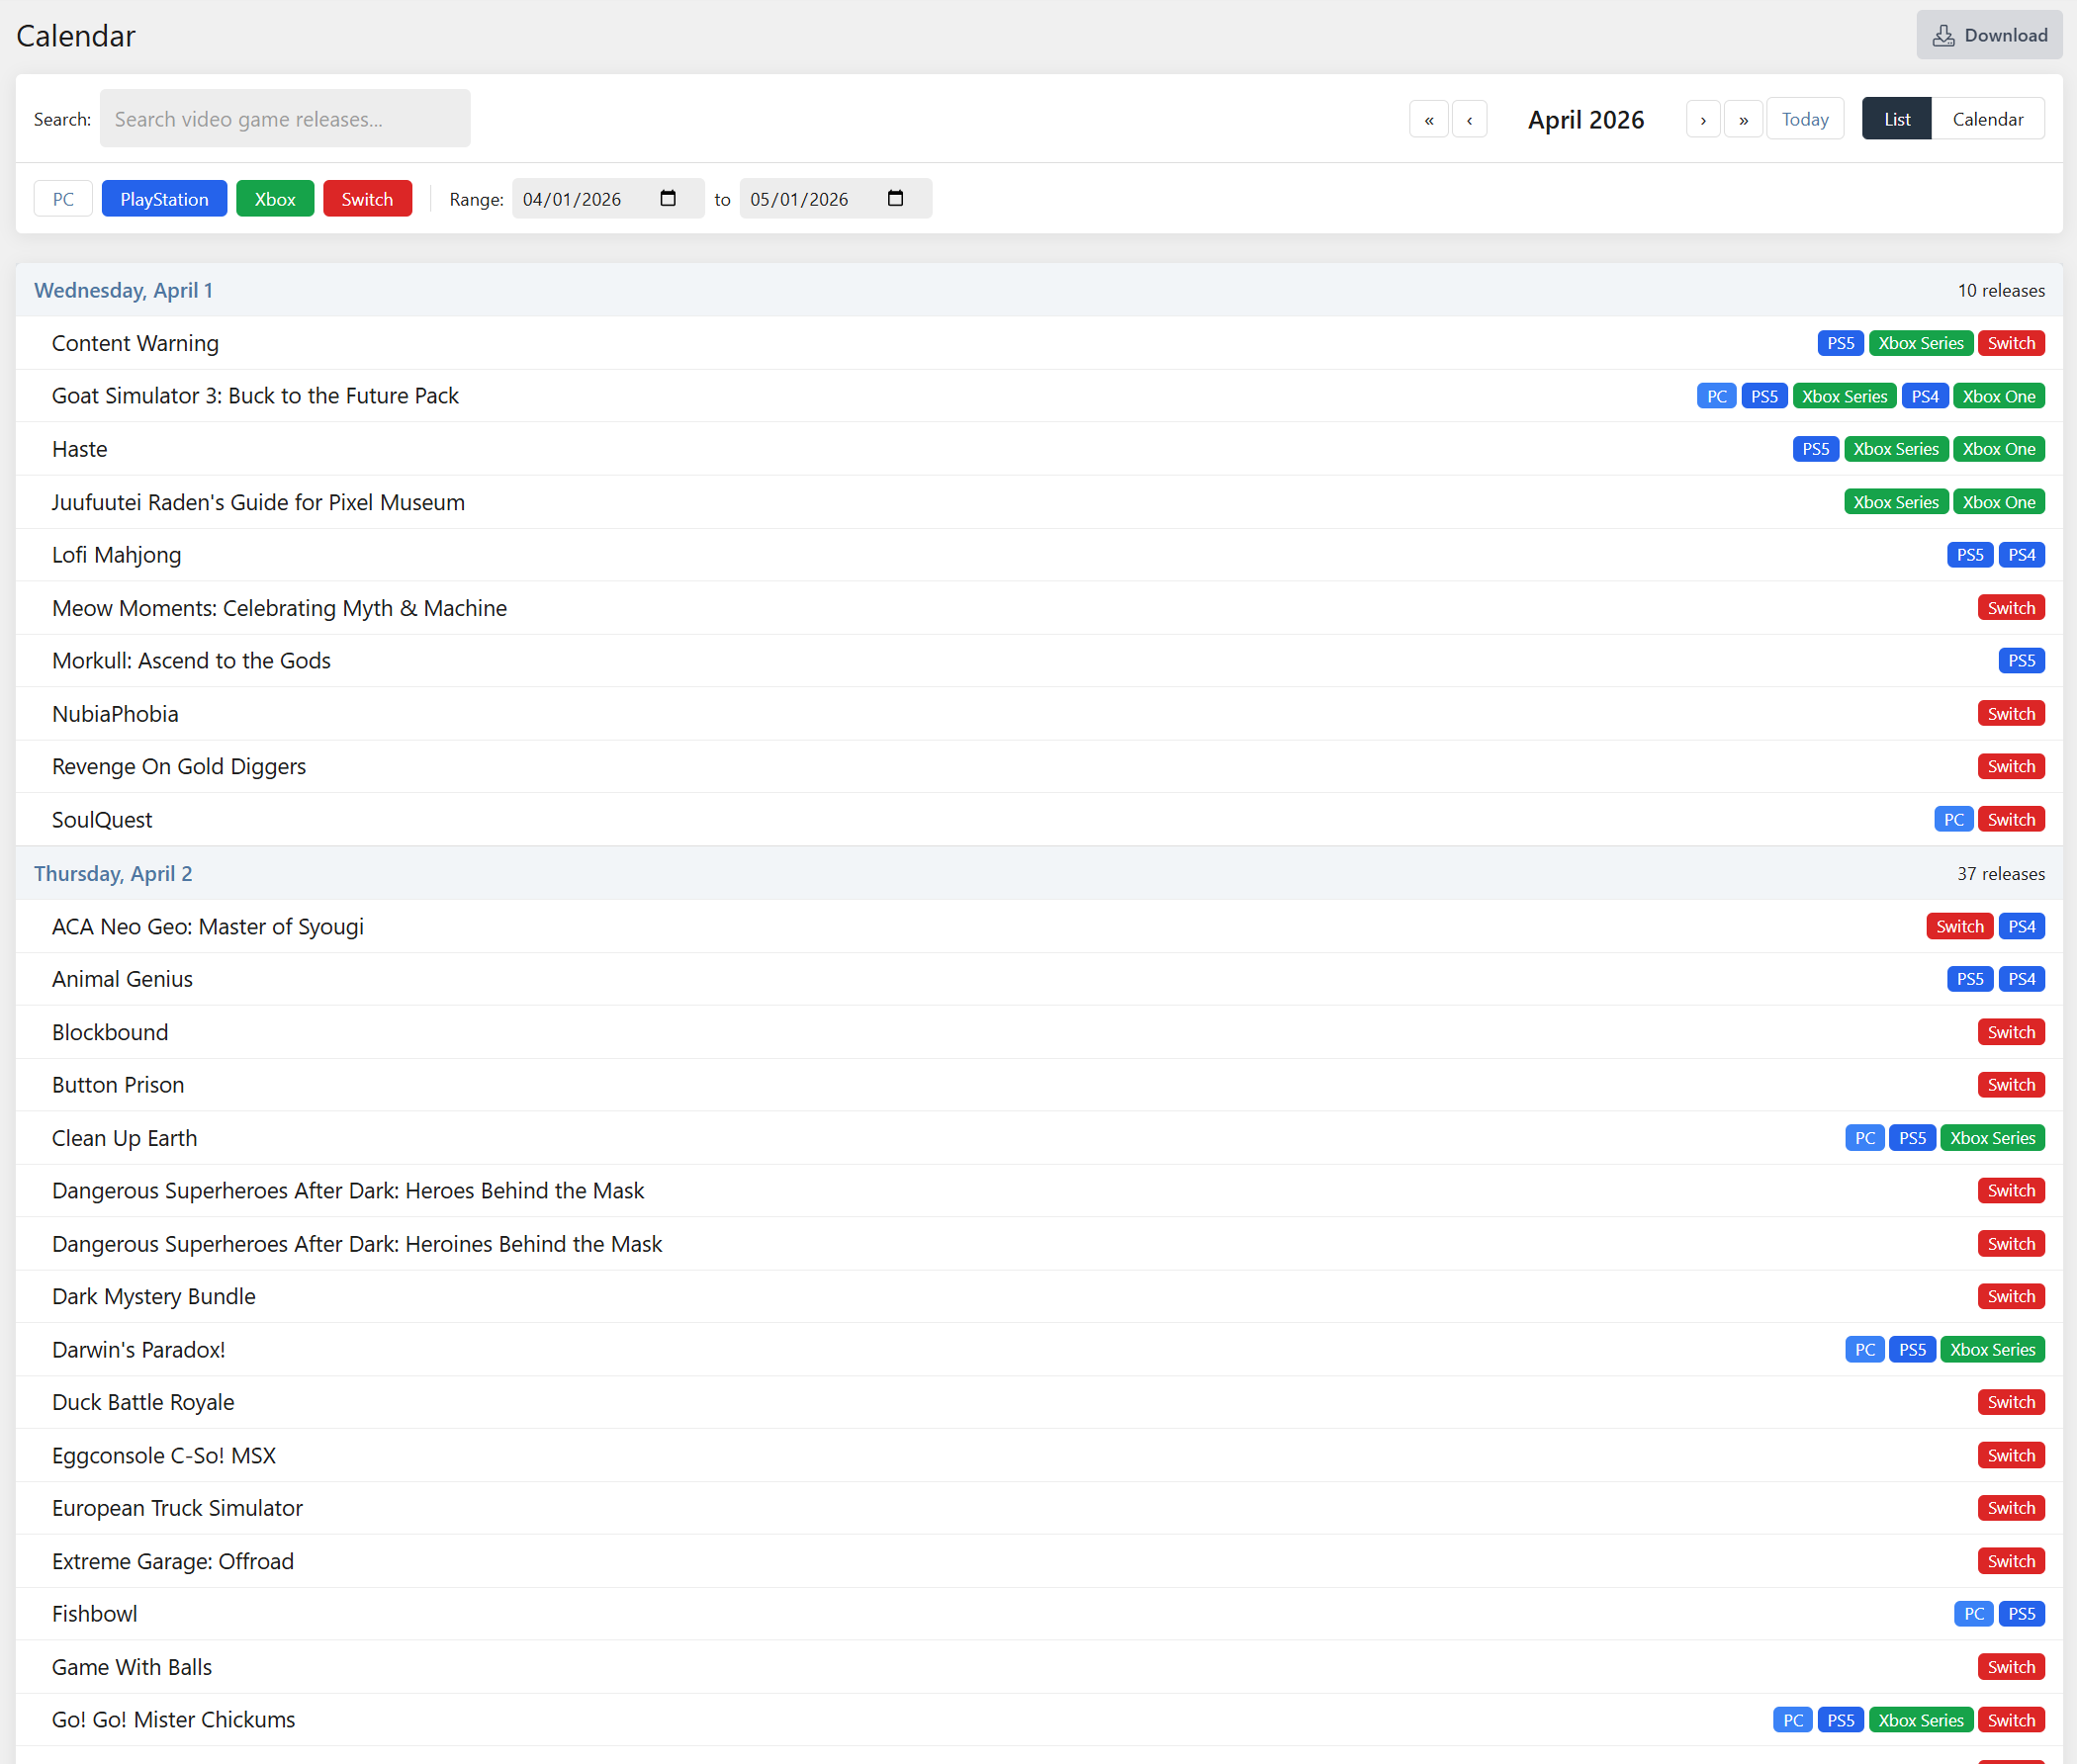Viewport: 2077px width, 1764px height.
Task: Go to previous month single arrow
Action: pos(1468,119)
